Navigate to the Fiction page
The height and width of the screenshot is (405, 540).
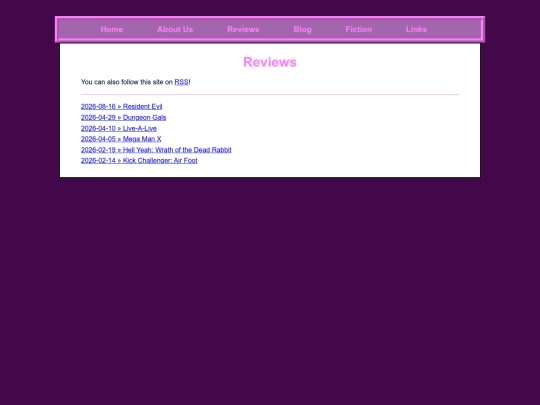[359, 29]
